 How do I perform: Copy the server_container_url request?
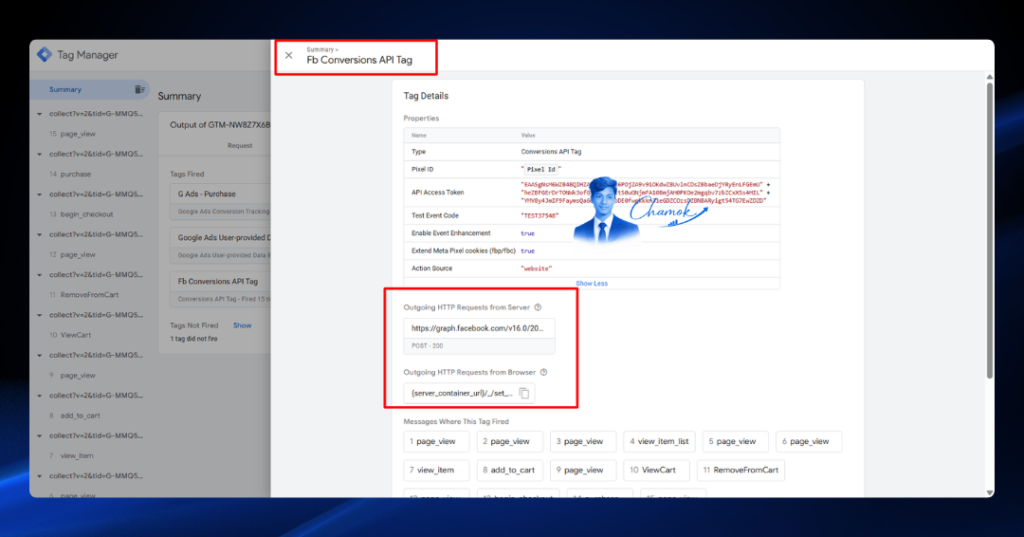point(524,393)
